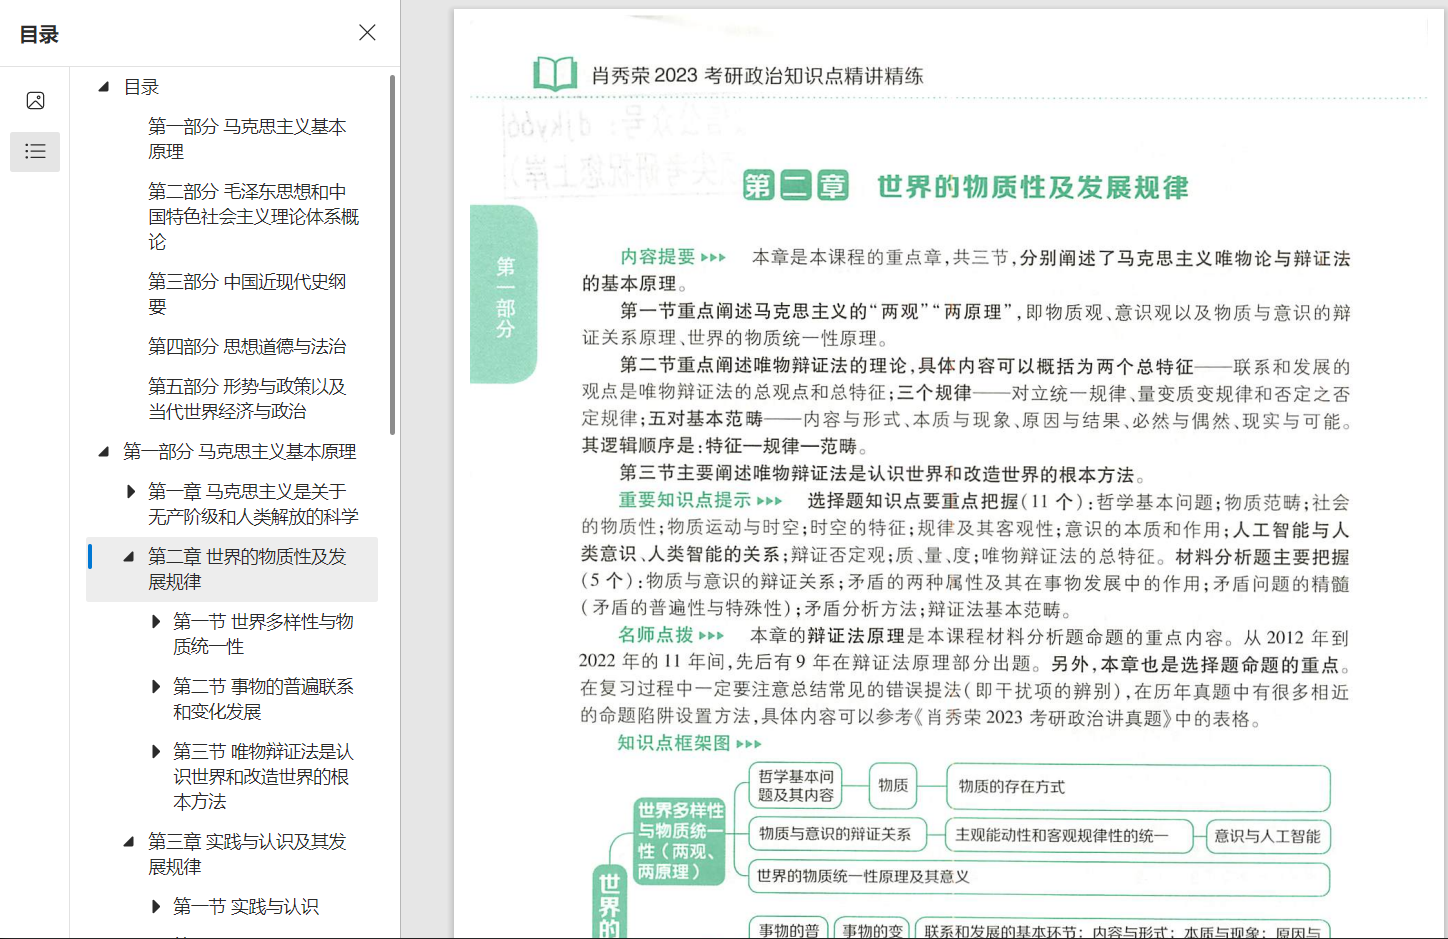
Task: Click the 哲学基本问题及其内容 diagram box
Action: click(796, 786)
